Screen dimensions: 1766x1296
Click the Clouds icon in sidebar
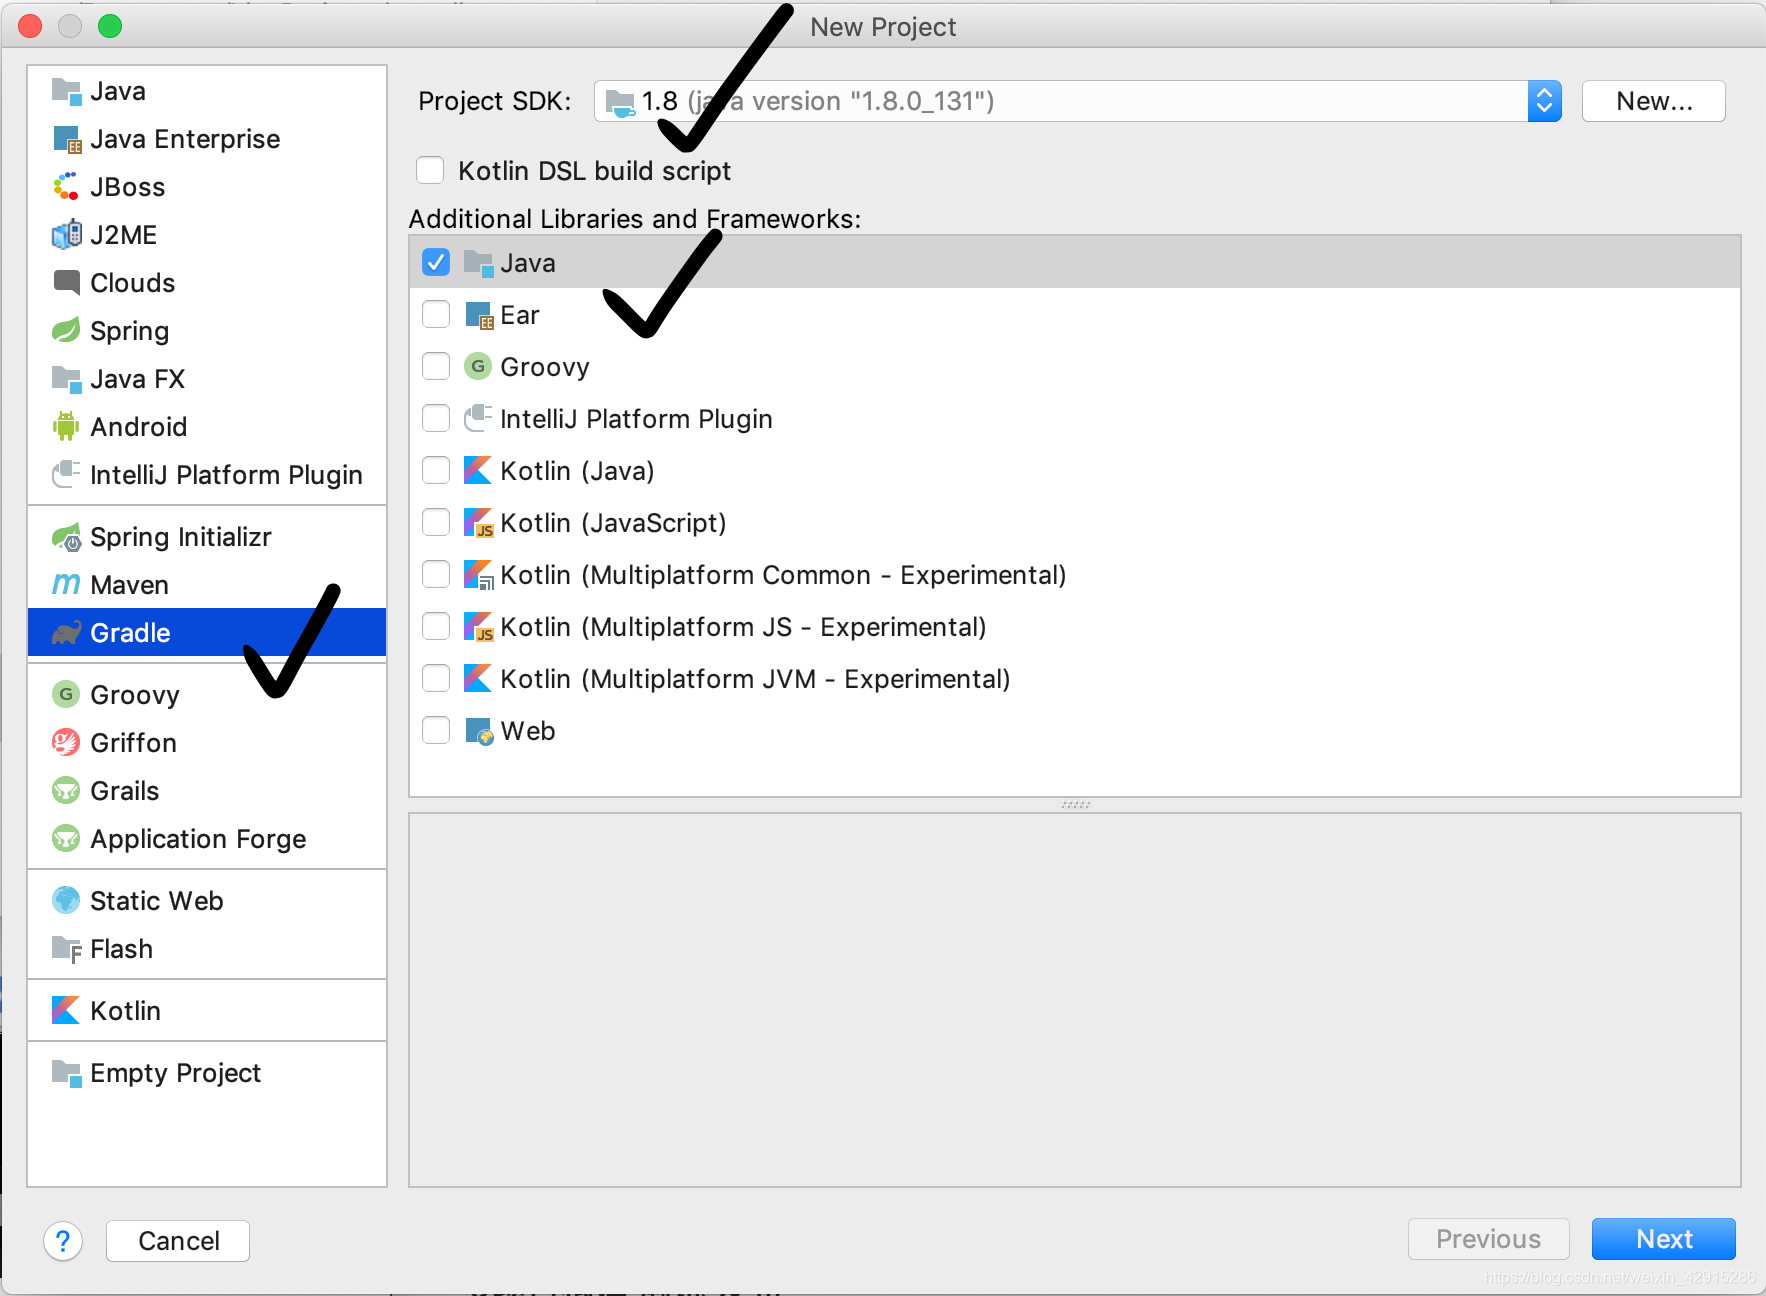tap(66, 283)
